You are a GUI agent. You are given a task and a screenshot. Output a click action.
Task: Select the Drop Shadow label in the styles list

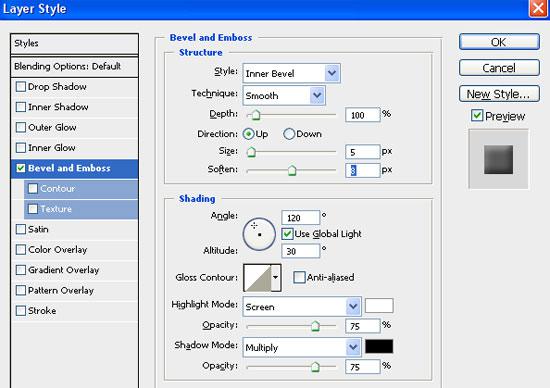pos(57,87)
